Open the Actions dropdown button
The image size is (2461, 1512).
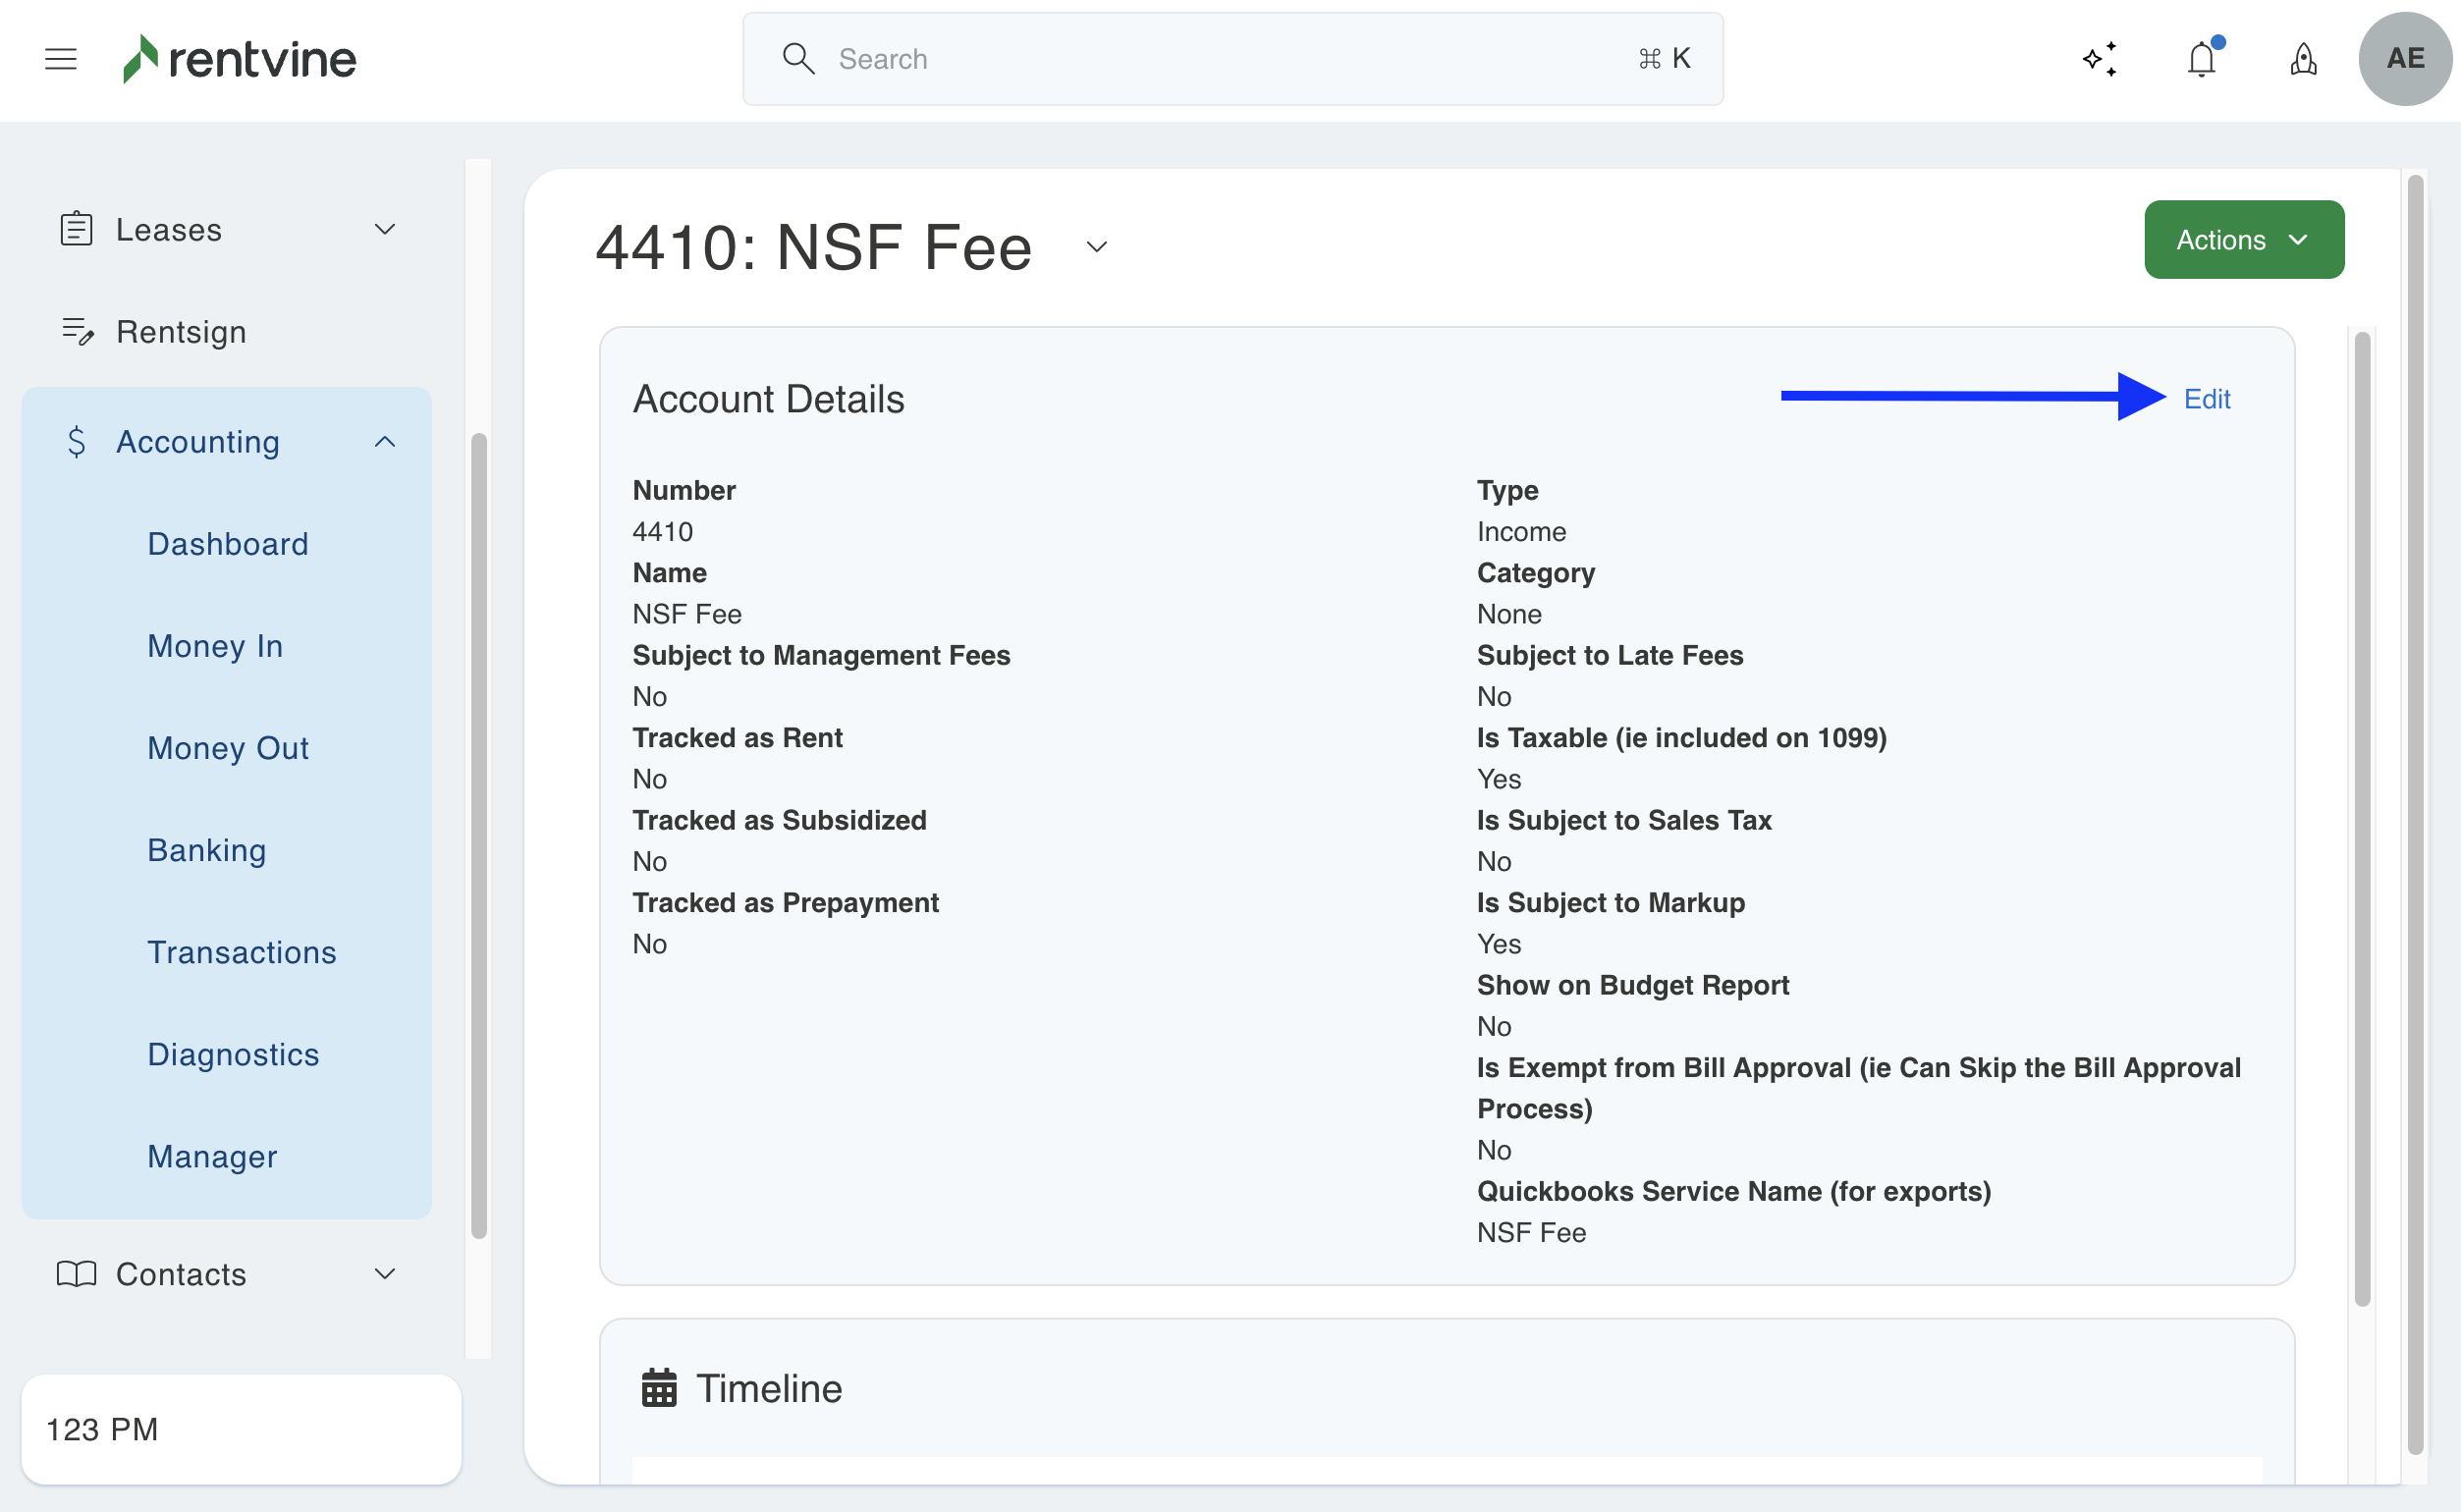2243,240
